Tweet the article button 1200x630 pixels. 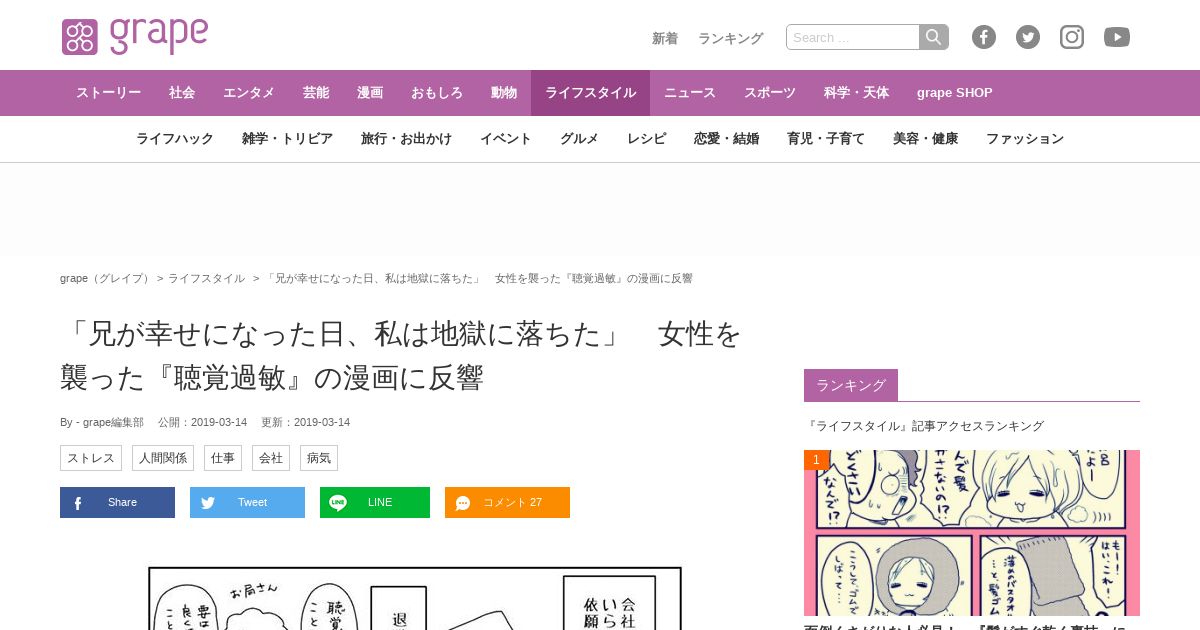click(247, 502)
